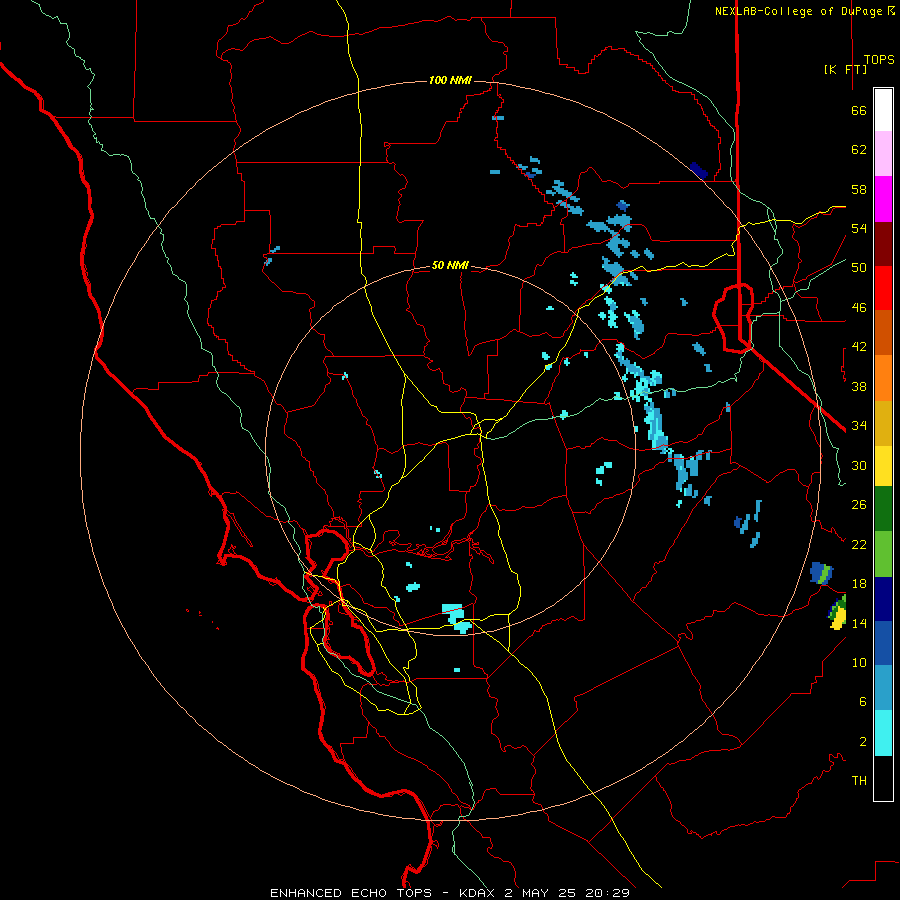
Task: Click the dark green 30 kft legend swatch
Action: 883,509
